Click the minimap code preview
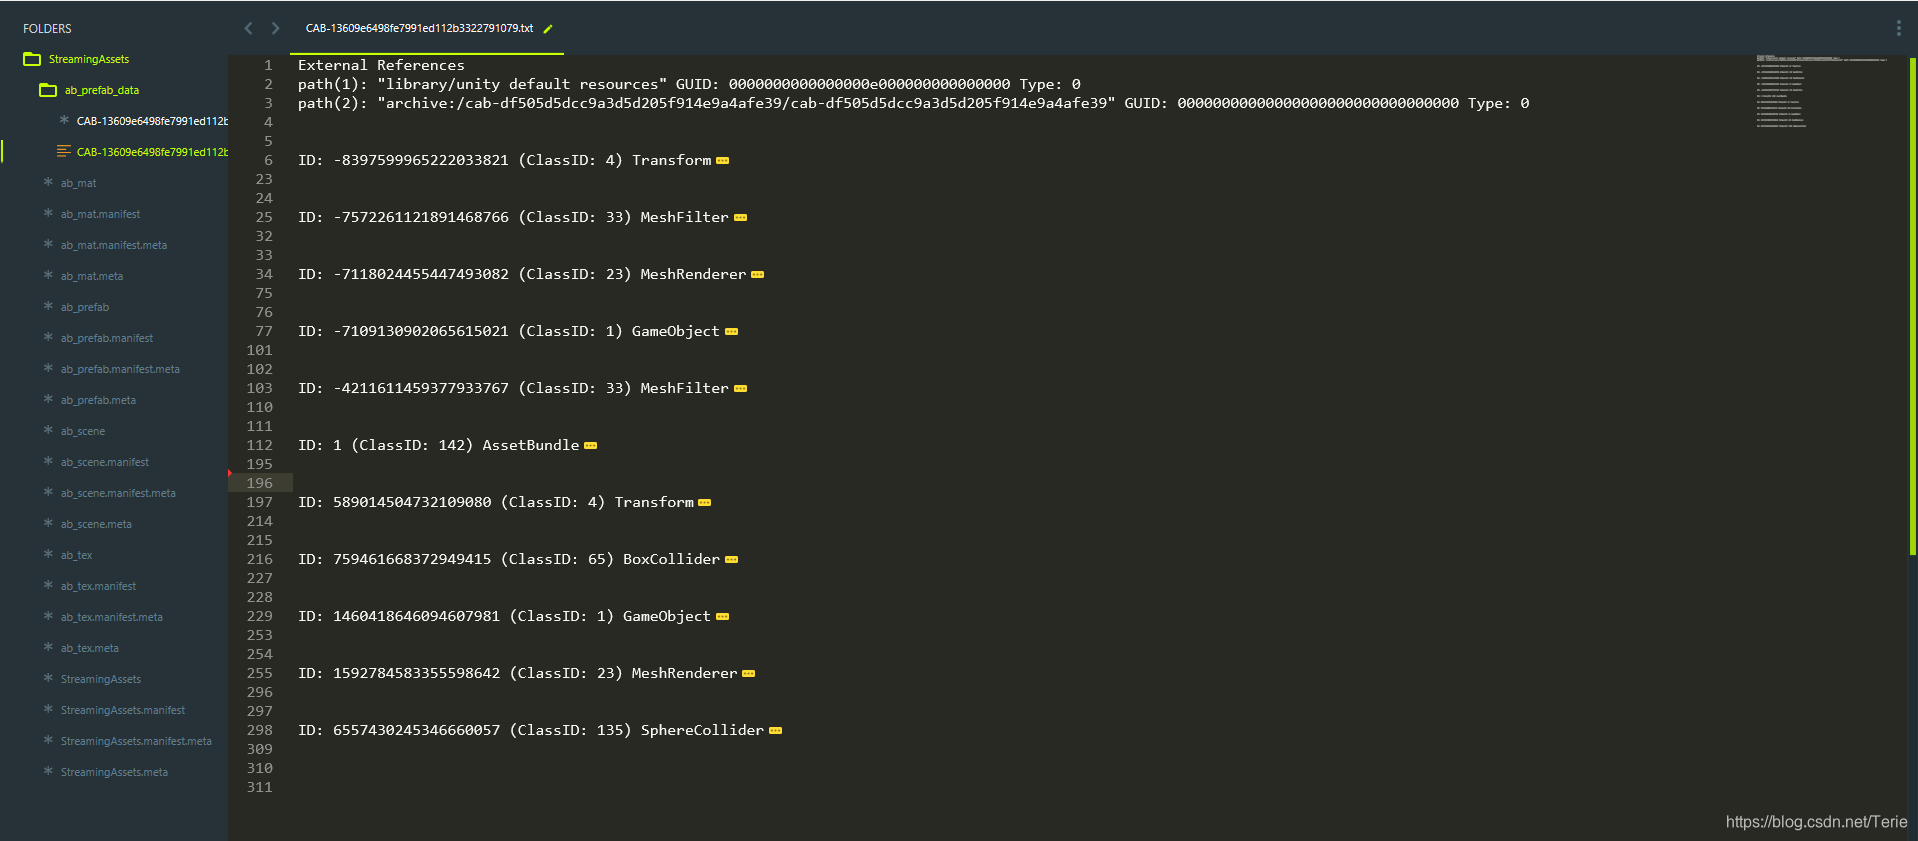Image resolution: width=1918 pixels, height=841 pixels. point(1820,91)
